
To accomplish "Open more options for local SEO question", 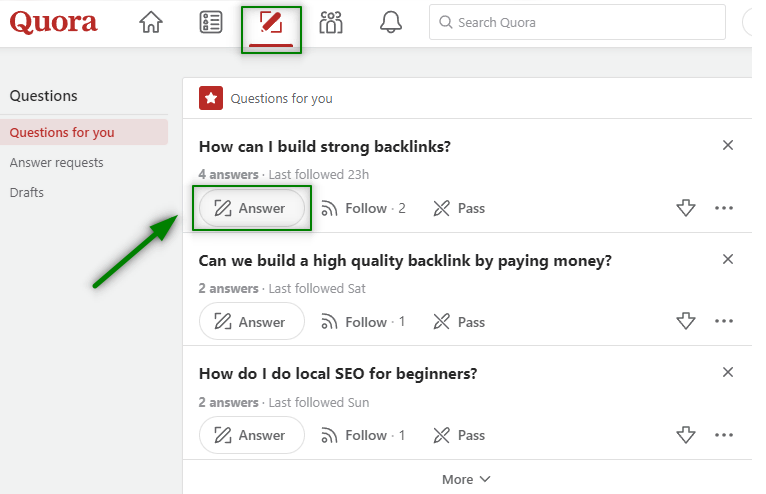I will 724,435.
